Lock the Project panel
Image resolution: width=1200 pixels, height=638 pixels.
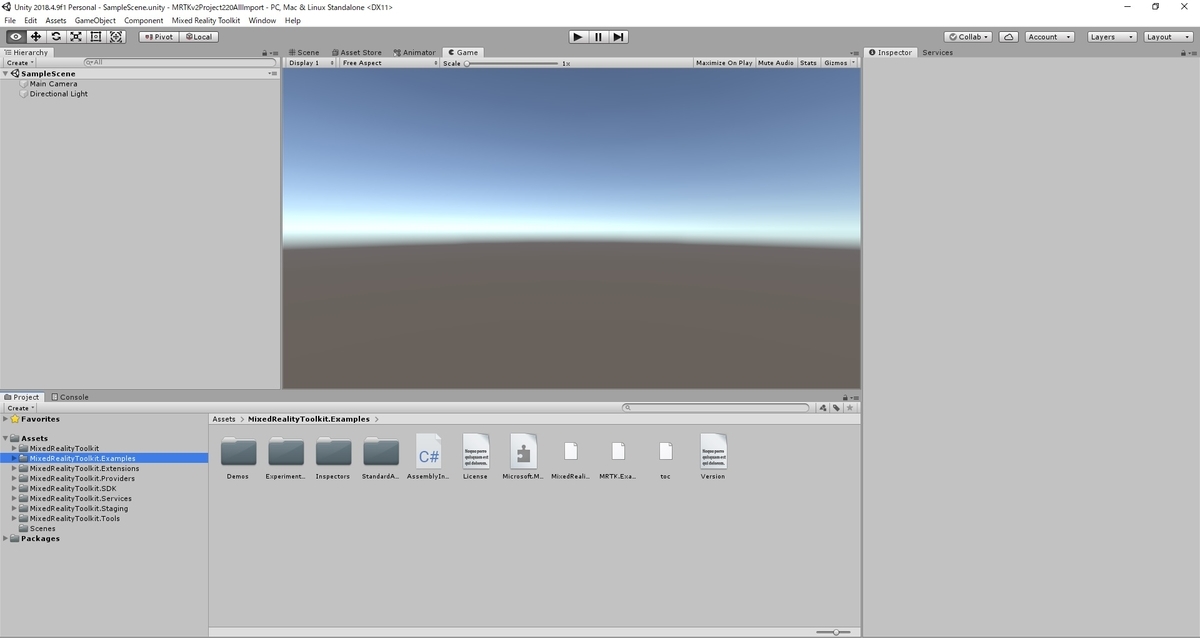pyautogui.click(x=845, y=397)
